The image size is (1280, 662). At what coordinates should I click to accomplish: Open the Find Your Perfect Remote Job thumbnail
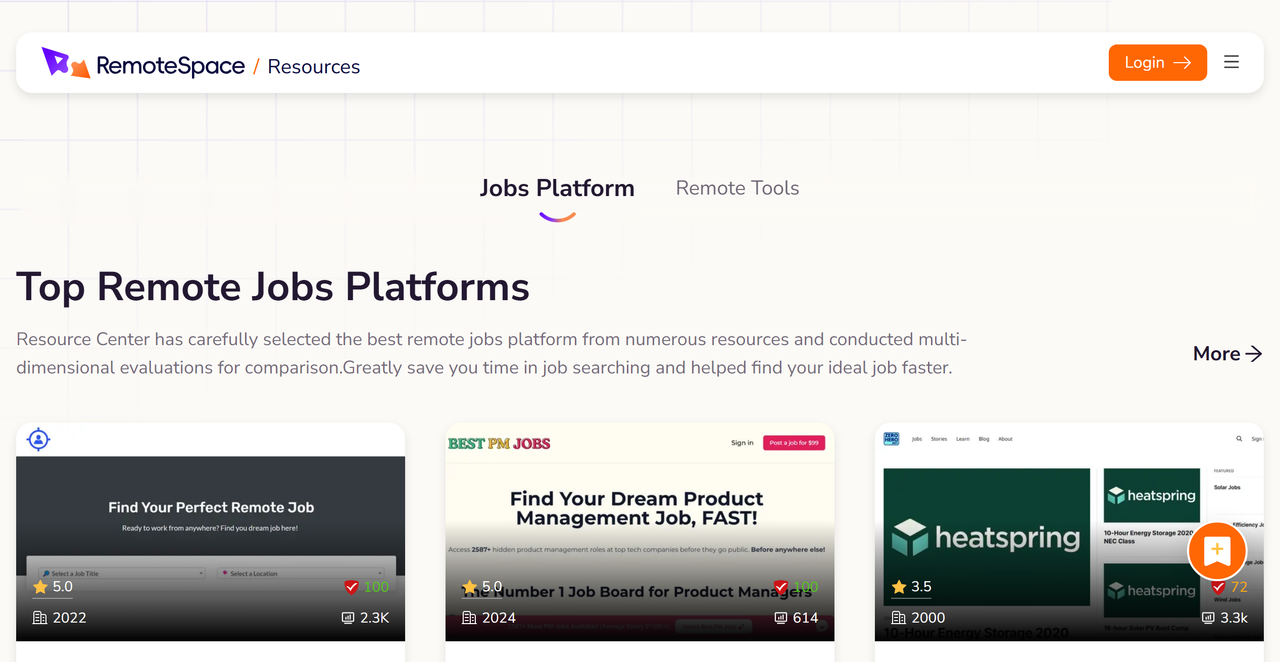coord(211,532)
